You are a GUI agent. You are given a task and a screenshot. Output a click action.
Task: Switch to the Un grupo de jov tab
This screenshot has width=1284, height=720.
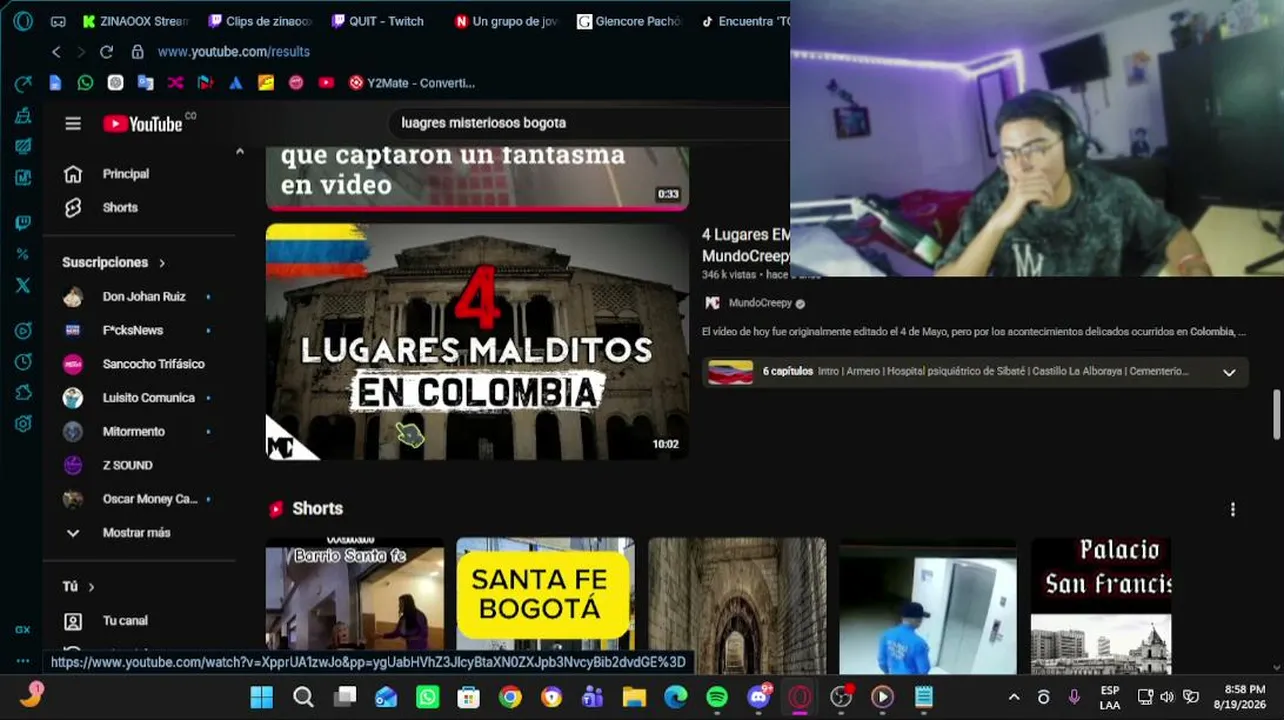click(506, 21)
